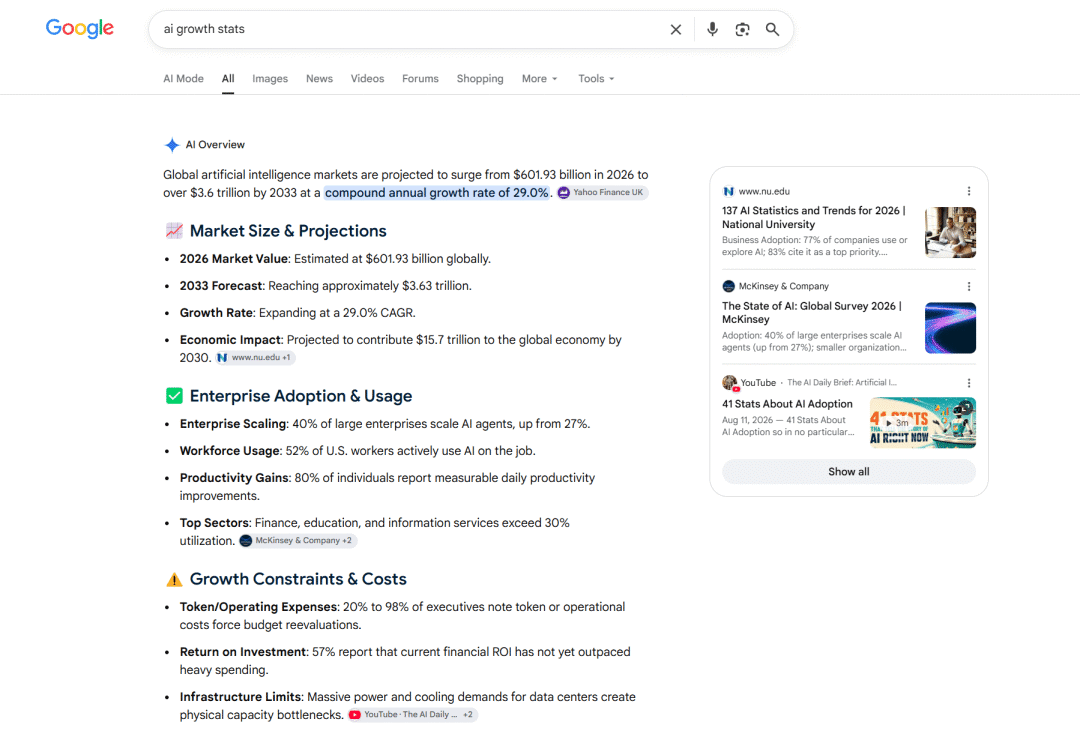Image resolution: width=1080 pixels, height=731 pixels.
Task: Open the McKinsey & Company +2 citation chip
Action: pos(298,541)
